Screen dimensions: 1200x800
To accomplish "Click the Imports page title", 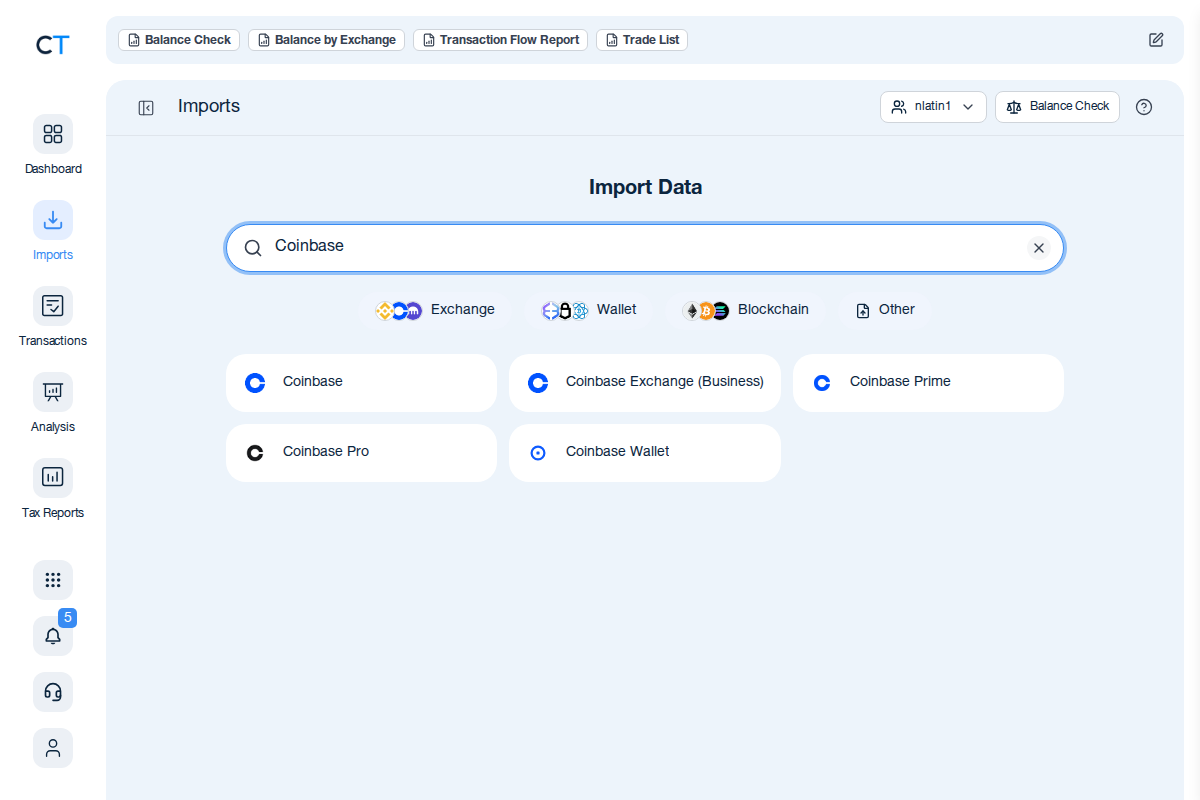I will pyautogui.click(x=209, y=106).
